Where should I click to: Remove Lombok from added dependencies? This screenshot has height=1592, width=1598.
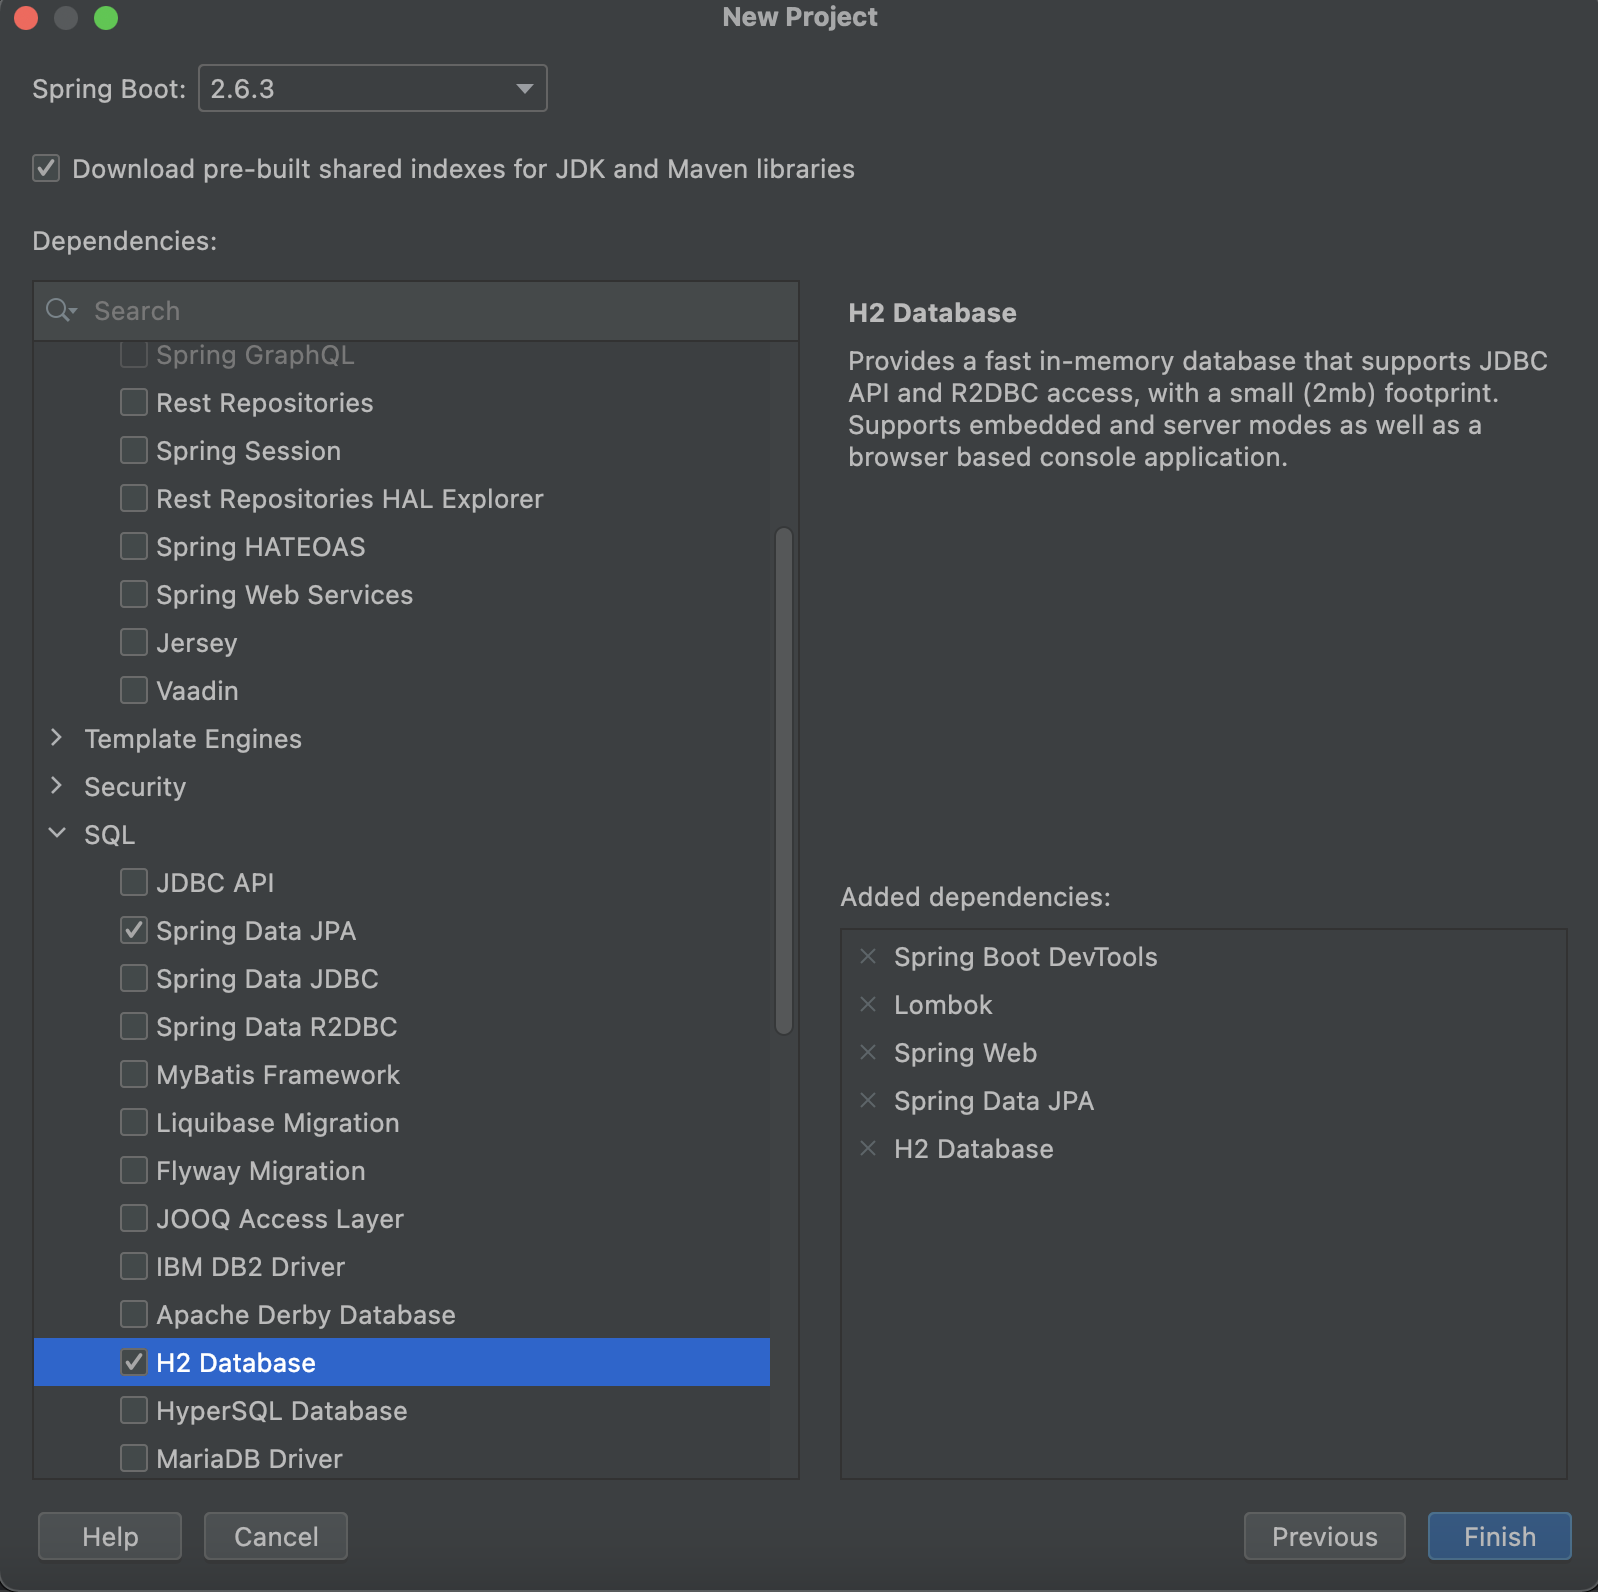click(868, 1004)
